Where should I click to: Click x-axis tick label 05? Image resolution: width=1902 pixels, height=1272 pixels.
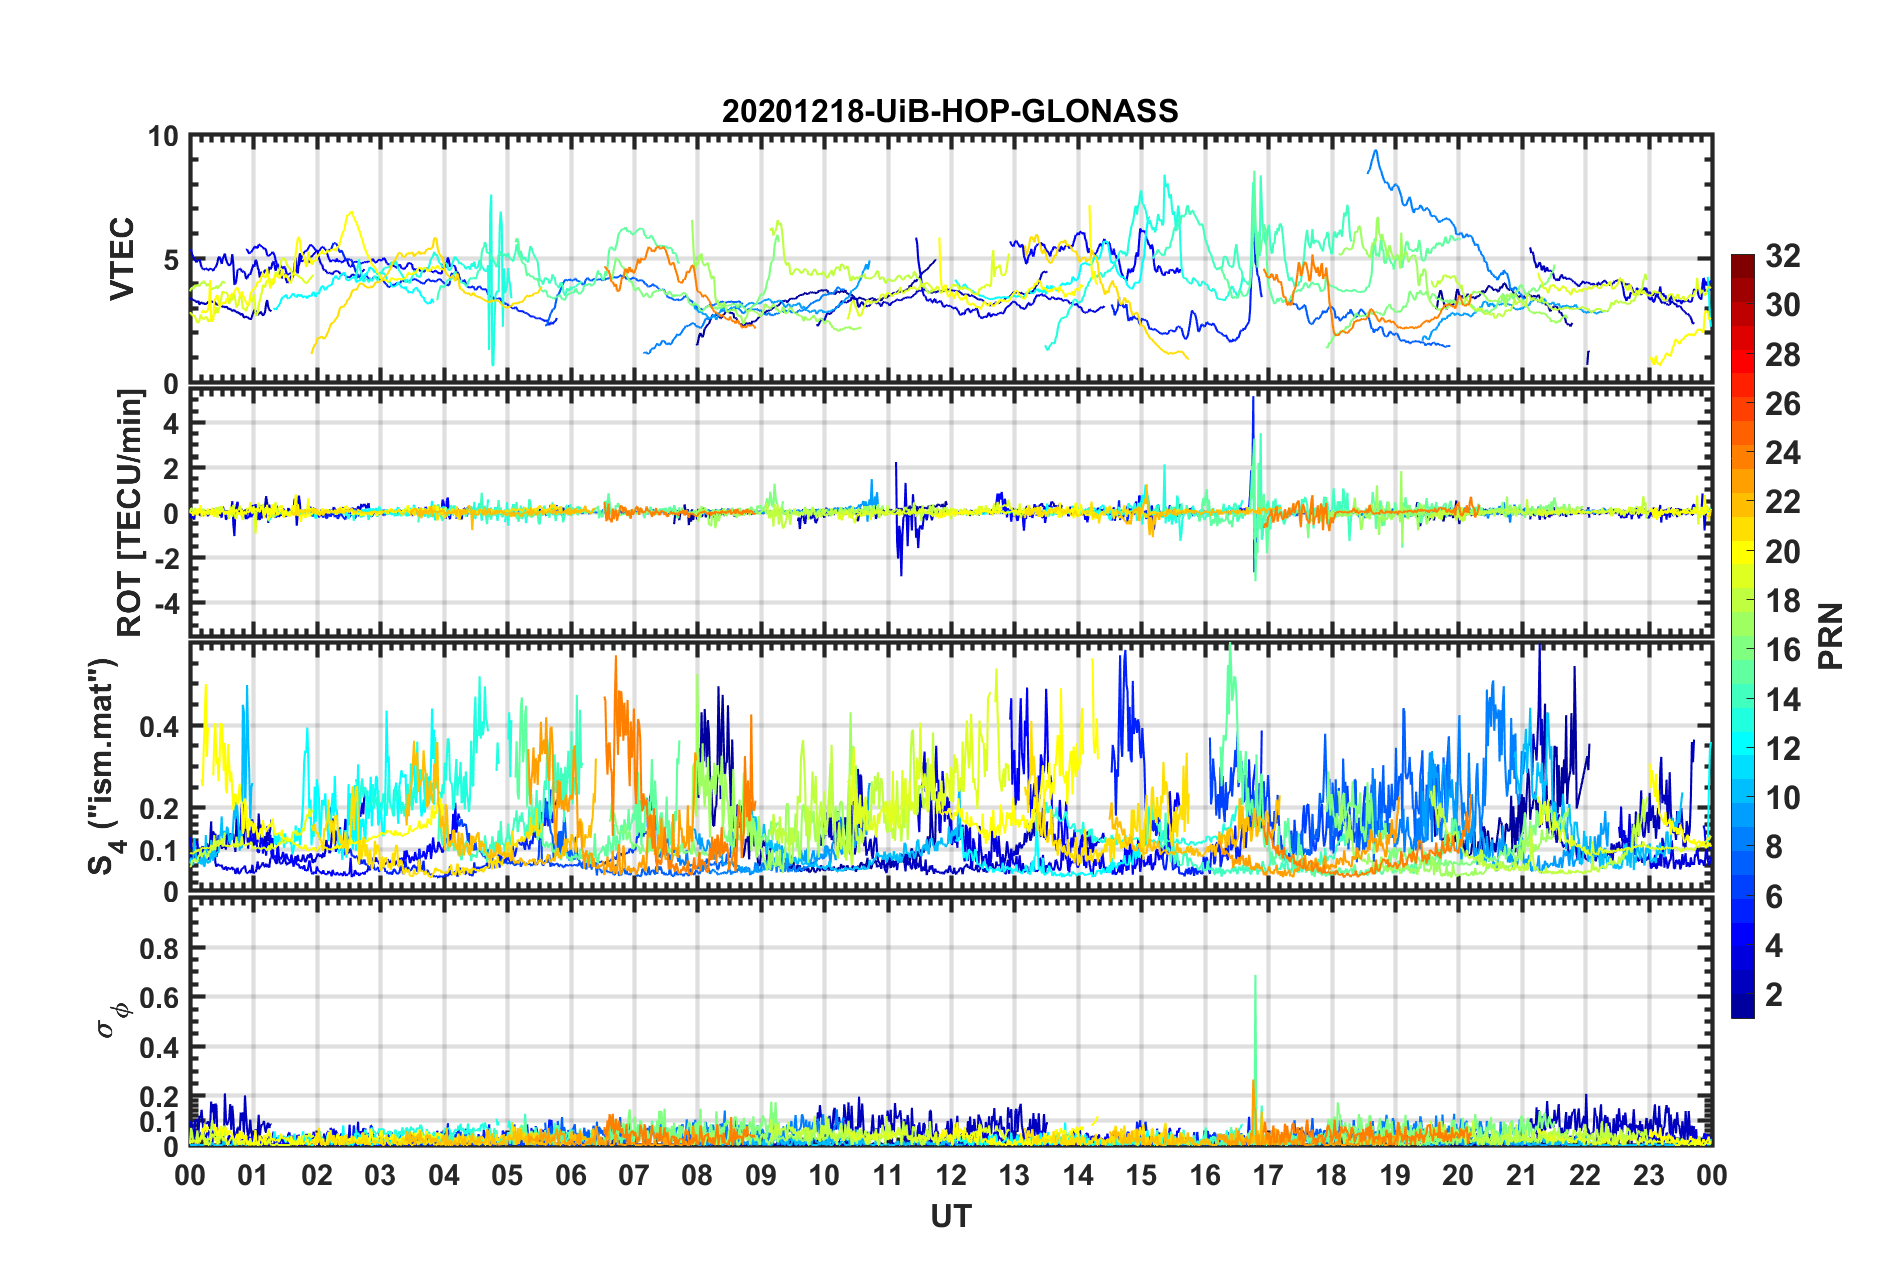tap(507, 1175)
